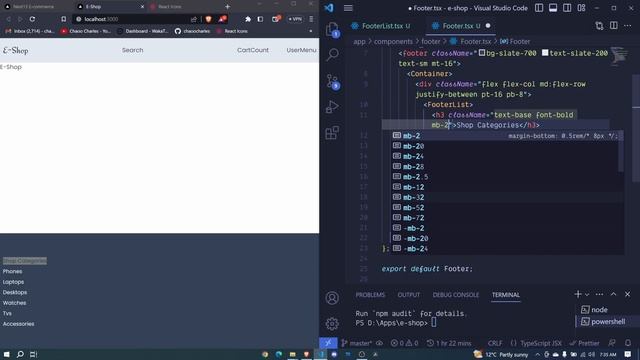Open the TERMINAL panel tab

click(506, 295)
